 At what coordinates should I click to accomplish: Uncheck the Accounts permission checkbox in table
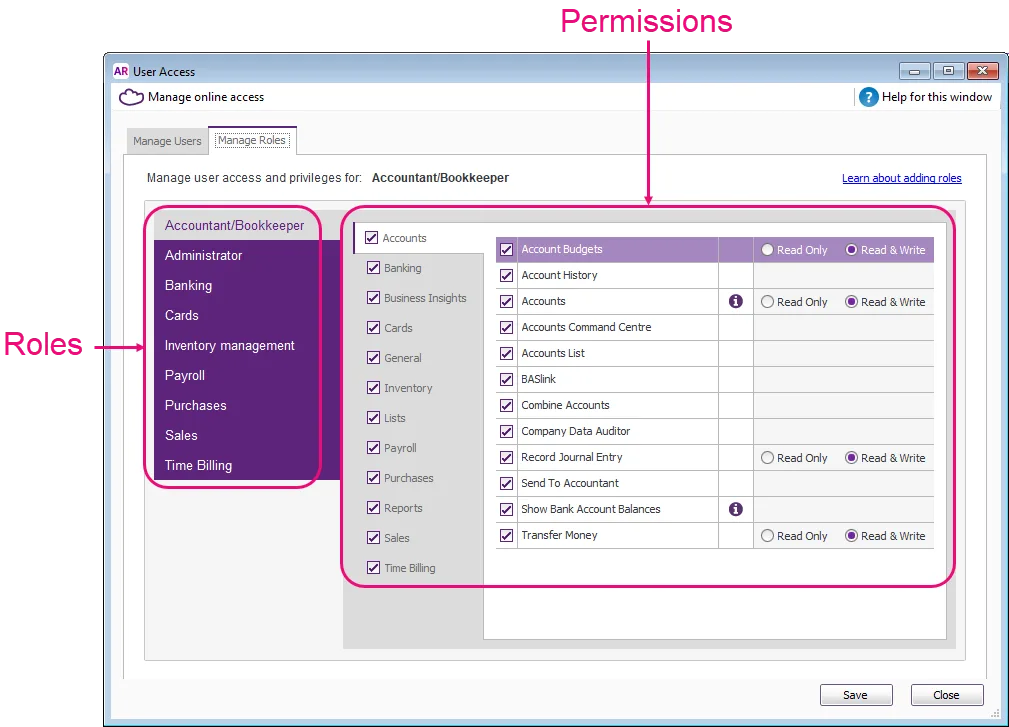click(x=506, y=301)
